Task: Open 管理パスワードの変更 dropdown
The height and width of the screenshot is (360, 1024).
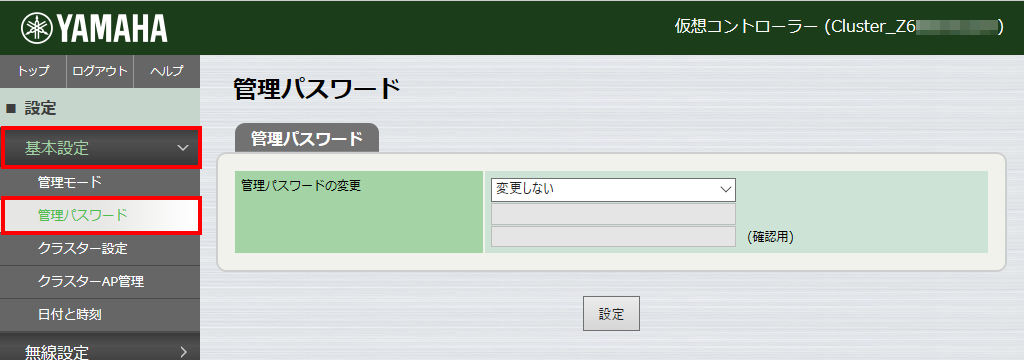Action: pyautogui.click(x=613, y=189)
